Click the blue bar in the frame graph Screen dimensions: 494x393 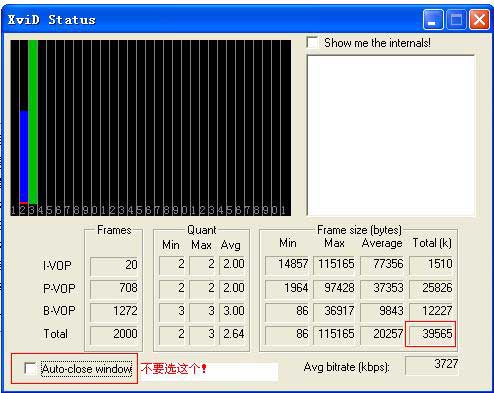pyautogui.click(x=24, y=157)
